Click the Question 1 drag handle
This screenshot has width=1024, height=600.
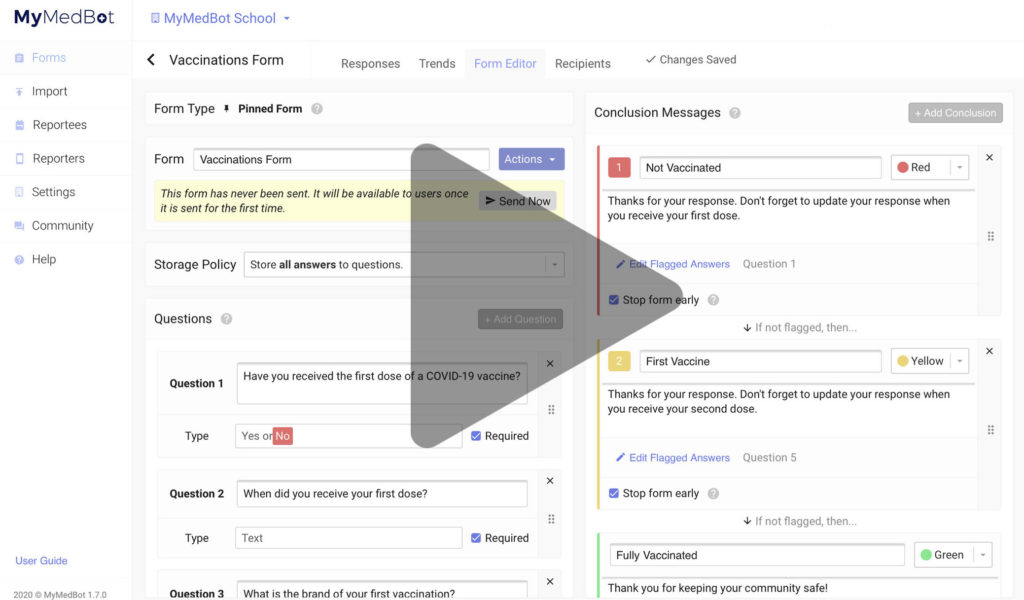(x=551, y=410)
